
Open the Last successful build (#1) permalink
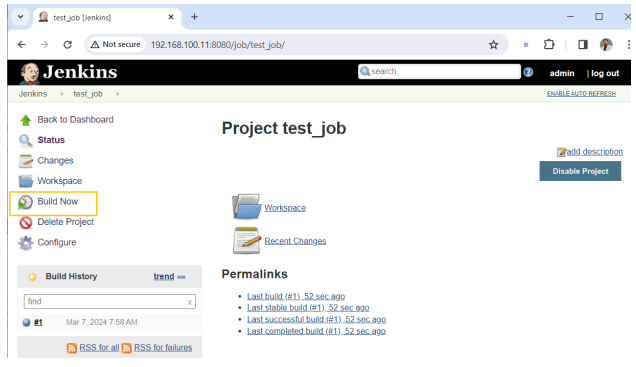(316, 320)
